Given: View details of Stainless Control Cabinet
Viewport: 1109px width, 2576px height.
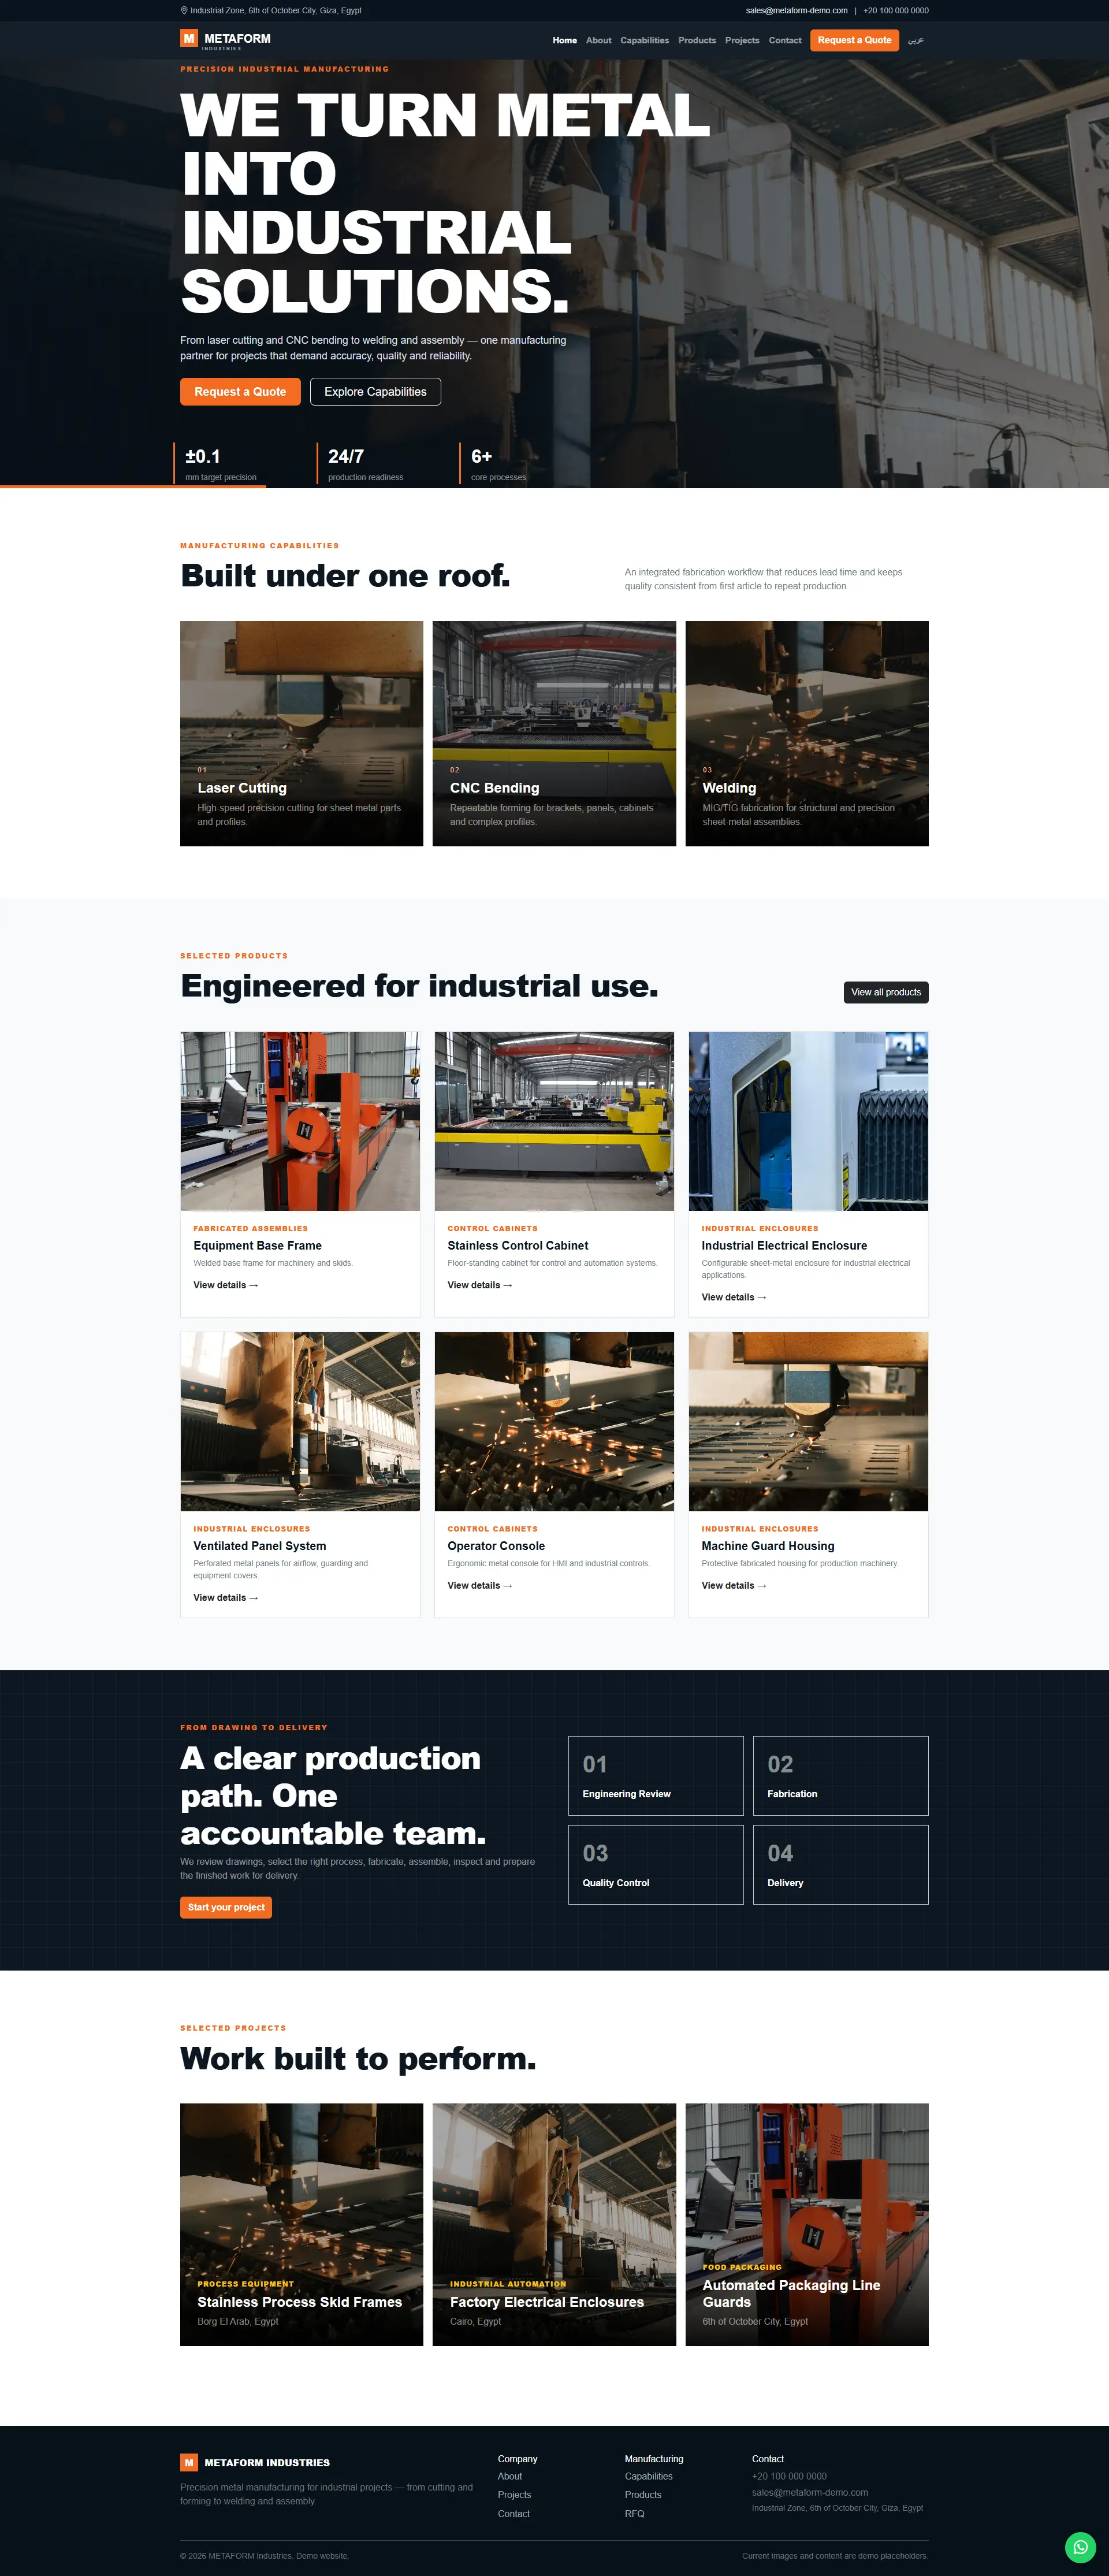Looking at the screenshot, I should pyautogui.click(x=479, y=1285).
